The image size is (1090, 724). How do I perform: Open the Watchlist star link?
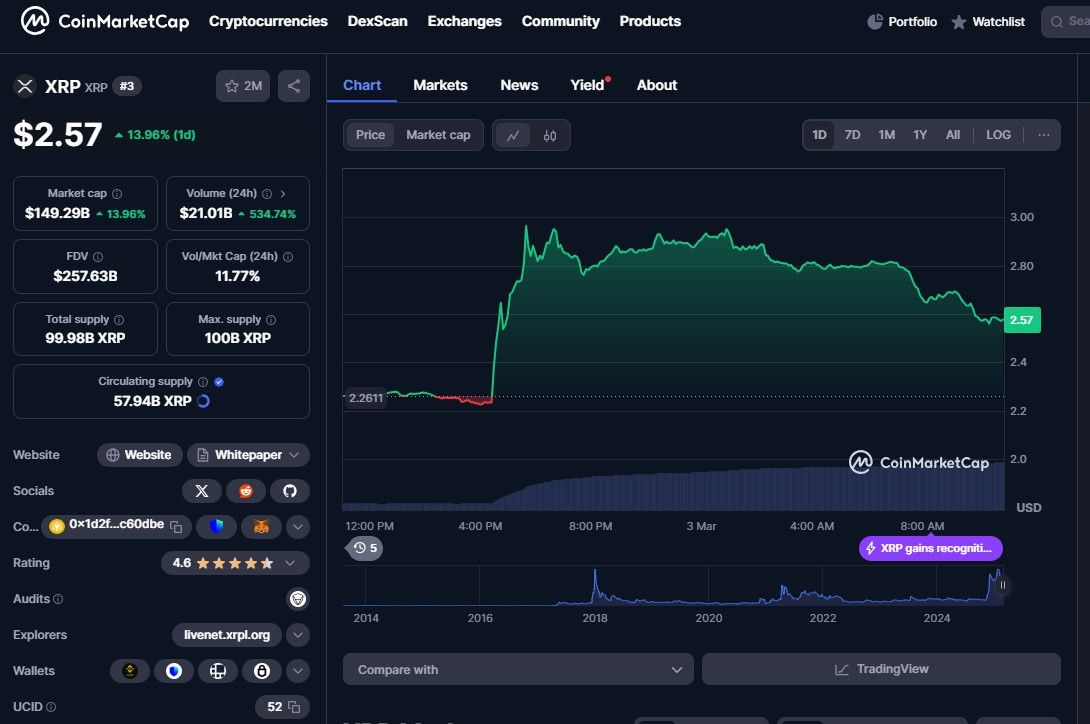(988, 22)
